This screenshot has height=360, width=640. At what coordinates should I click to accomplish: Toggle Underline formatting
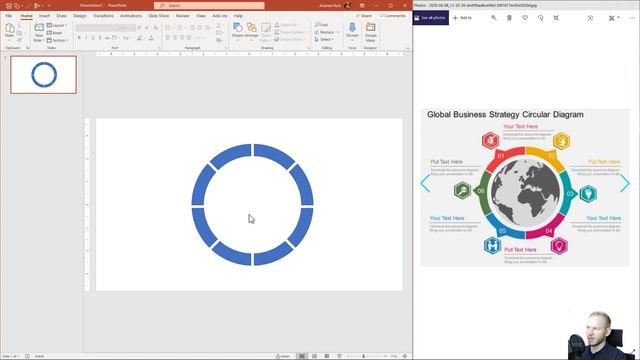pos(93,38)
